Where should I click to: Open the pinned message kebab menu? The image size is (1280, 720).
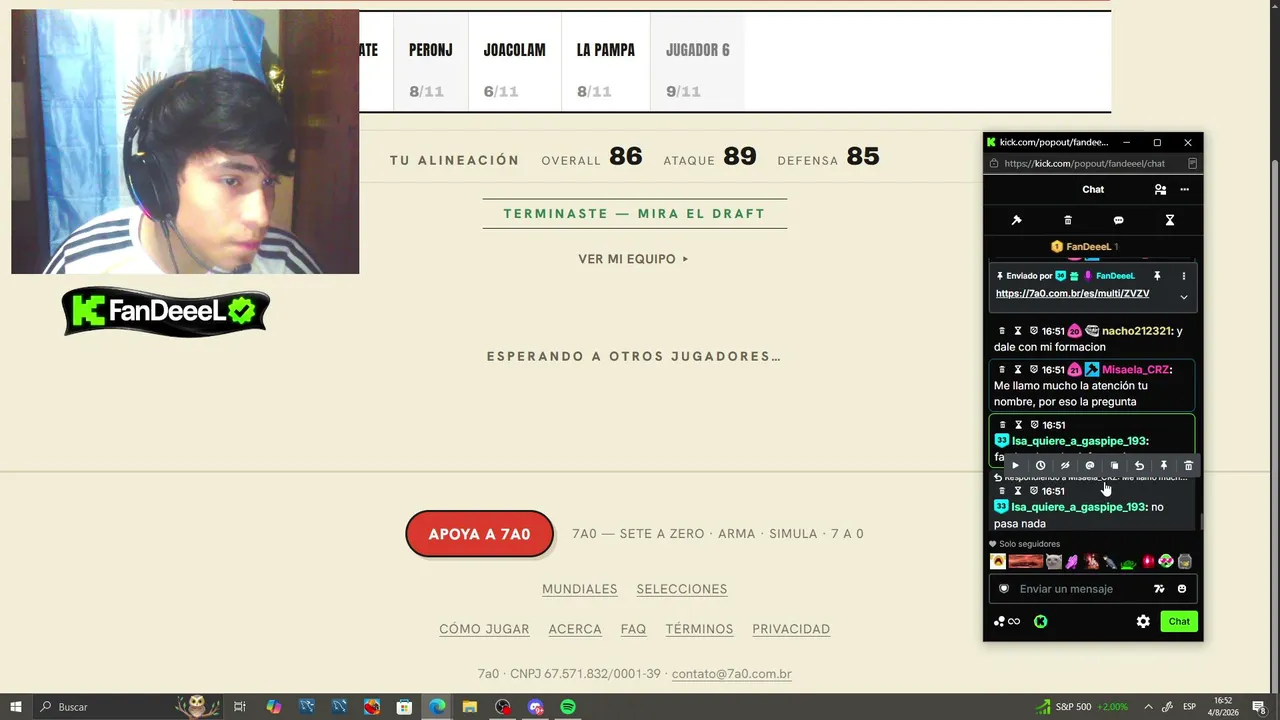tap(1184, 276)
